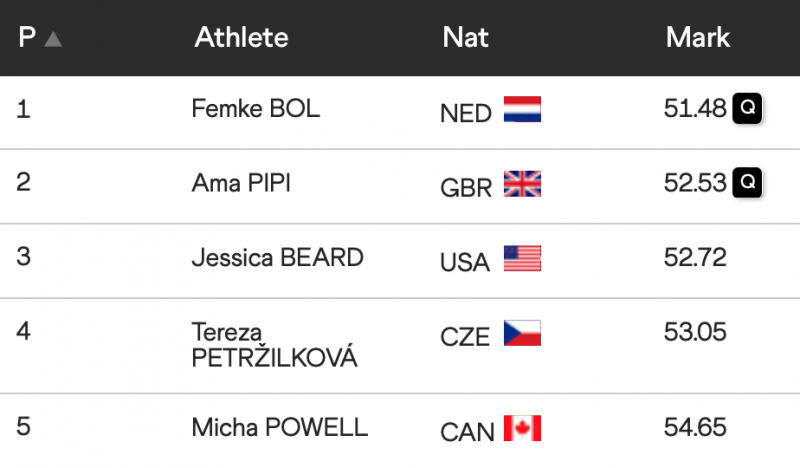Click the USA flag icon

[x=521, y=258]
